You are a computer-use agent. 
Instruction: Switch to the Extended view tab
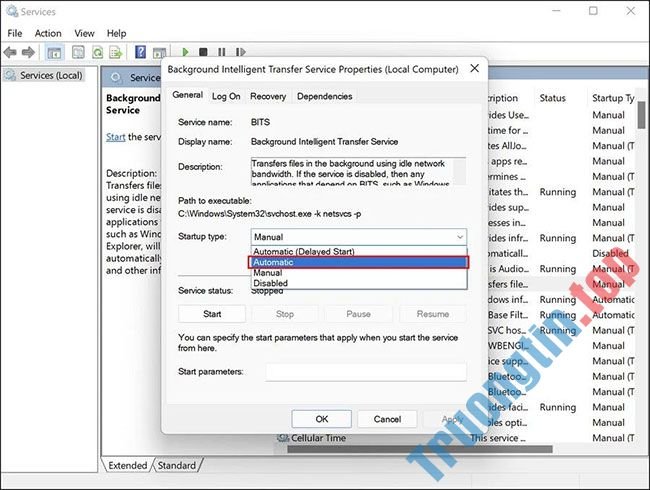(127, 466)
